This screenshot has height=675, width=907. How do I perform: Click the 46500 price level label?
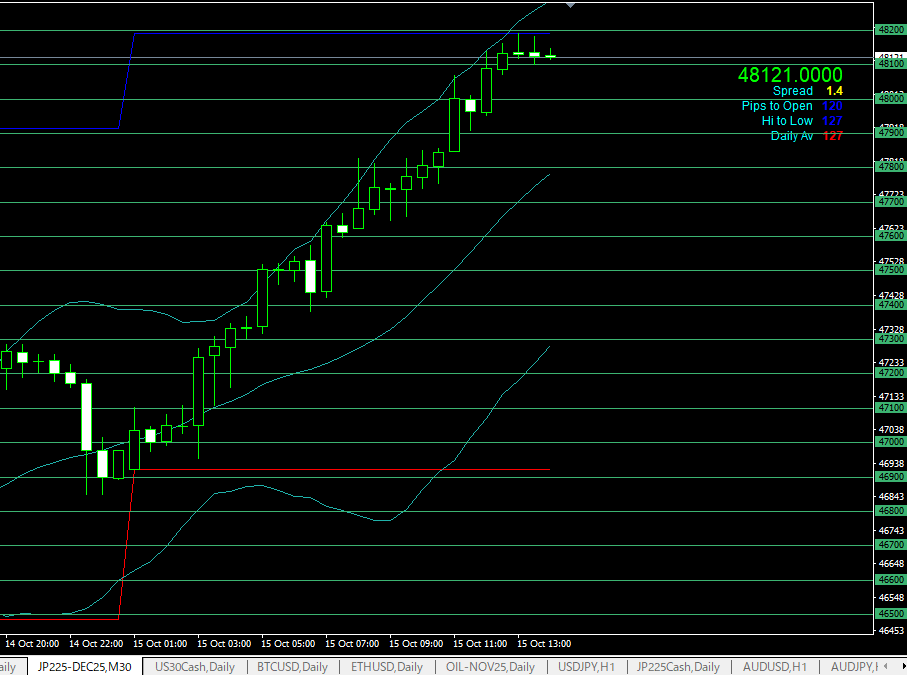coord(889,614)
